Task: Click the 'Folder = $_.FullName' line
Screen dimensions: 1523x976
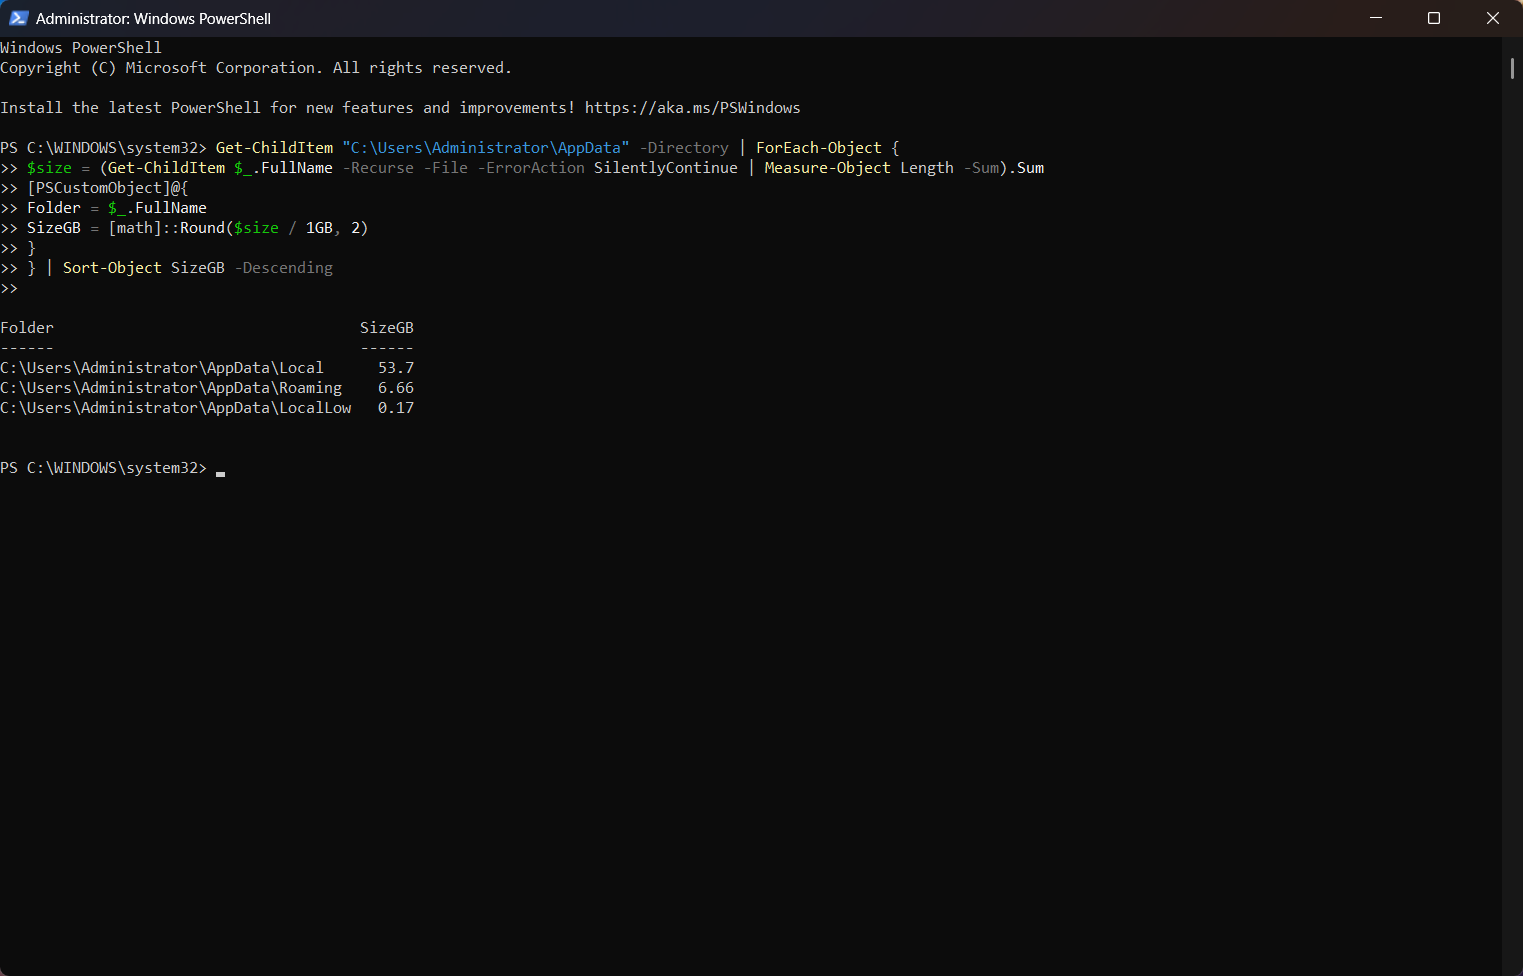Action: (x=117, y=208)
